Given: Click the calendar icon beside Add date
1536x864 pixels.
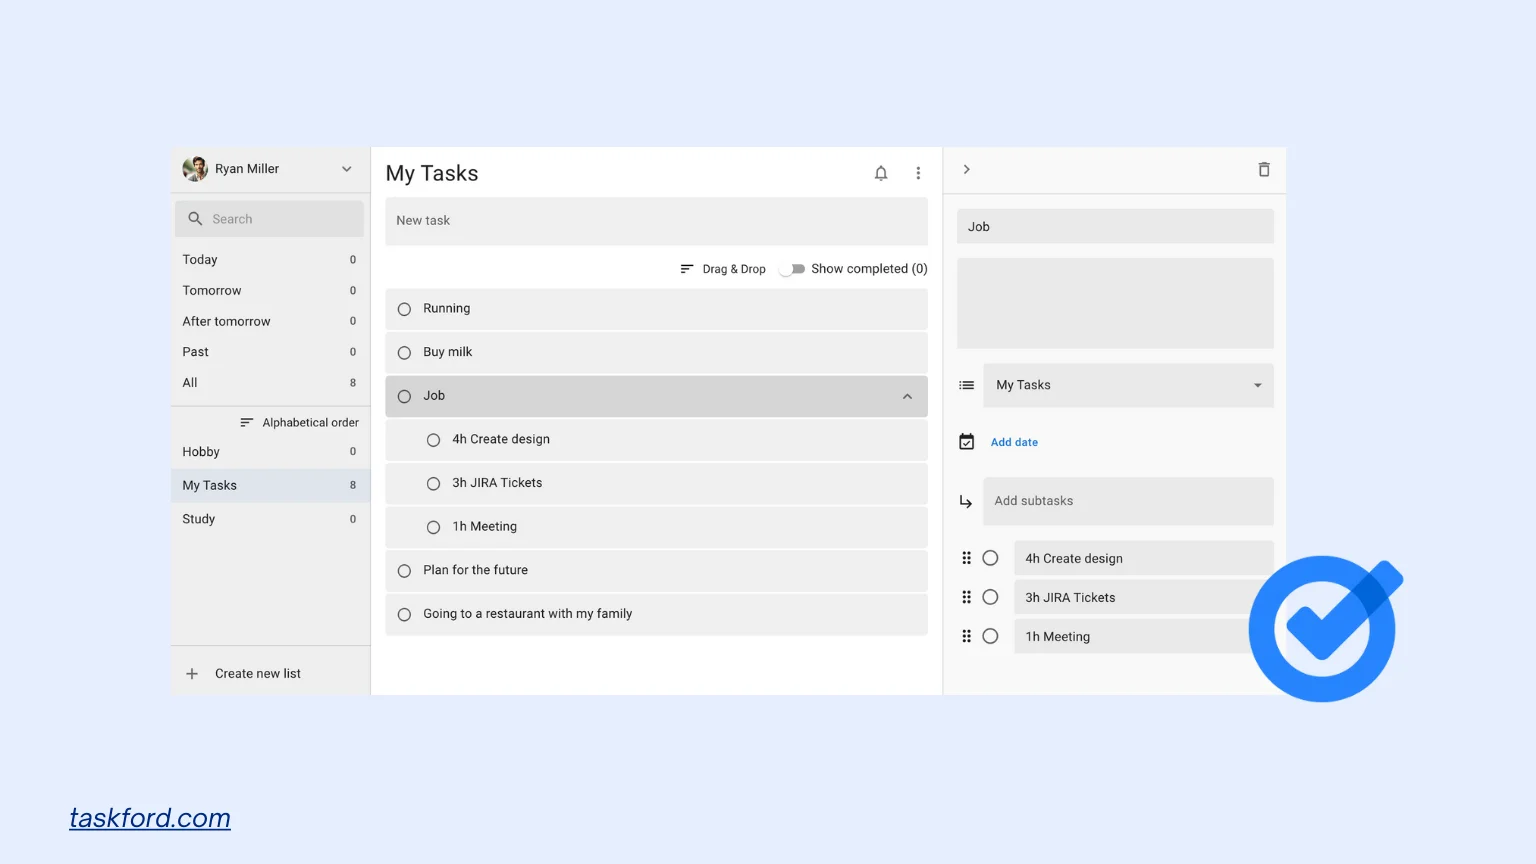Looking at the screenshot, I should point(966,442).
